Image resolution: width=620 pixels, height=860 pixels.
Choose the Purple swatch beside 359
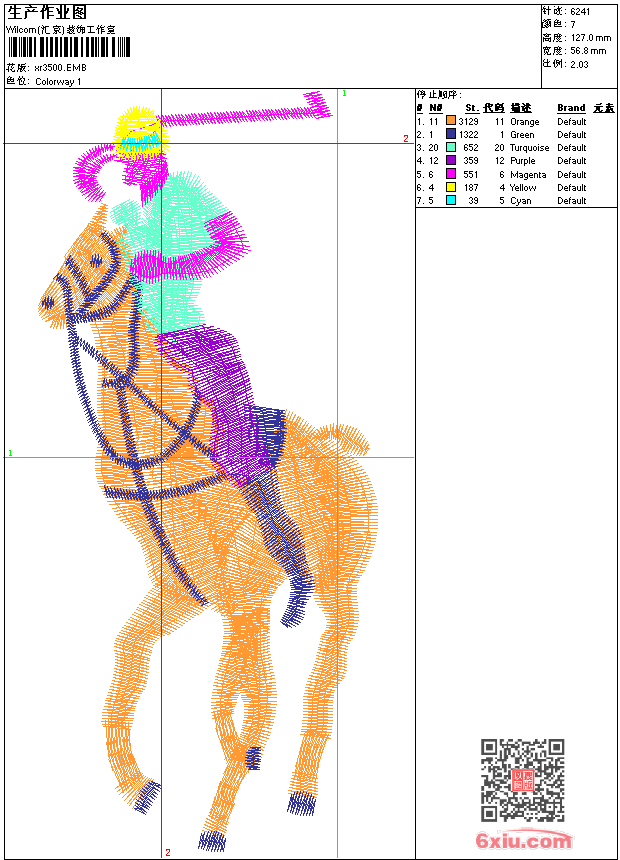tap(451, 160)
